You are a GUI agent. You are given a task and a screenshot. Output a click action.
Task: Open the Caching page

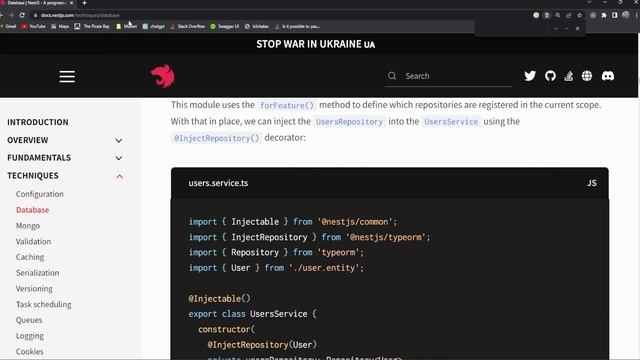pos(30,257)
